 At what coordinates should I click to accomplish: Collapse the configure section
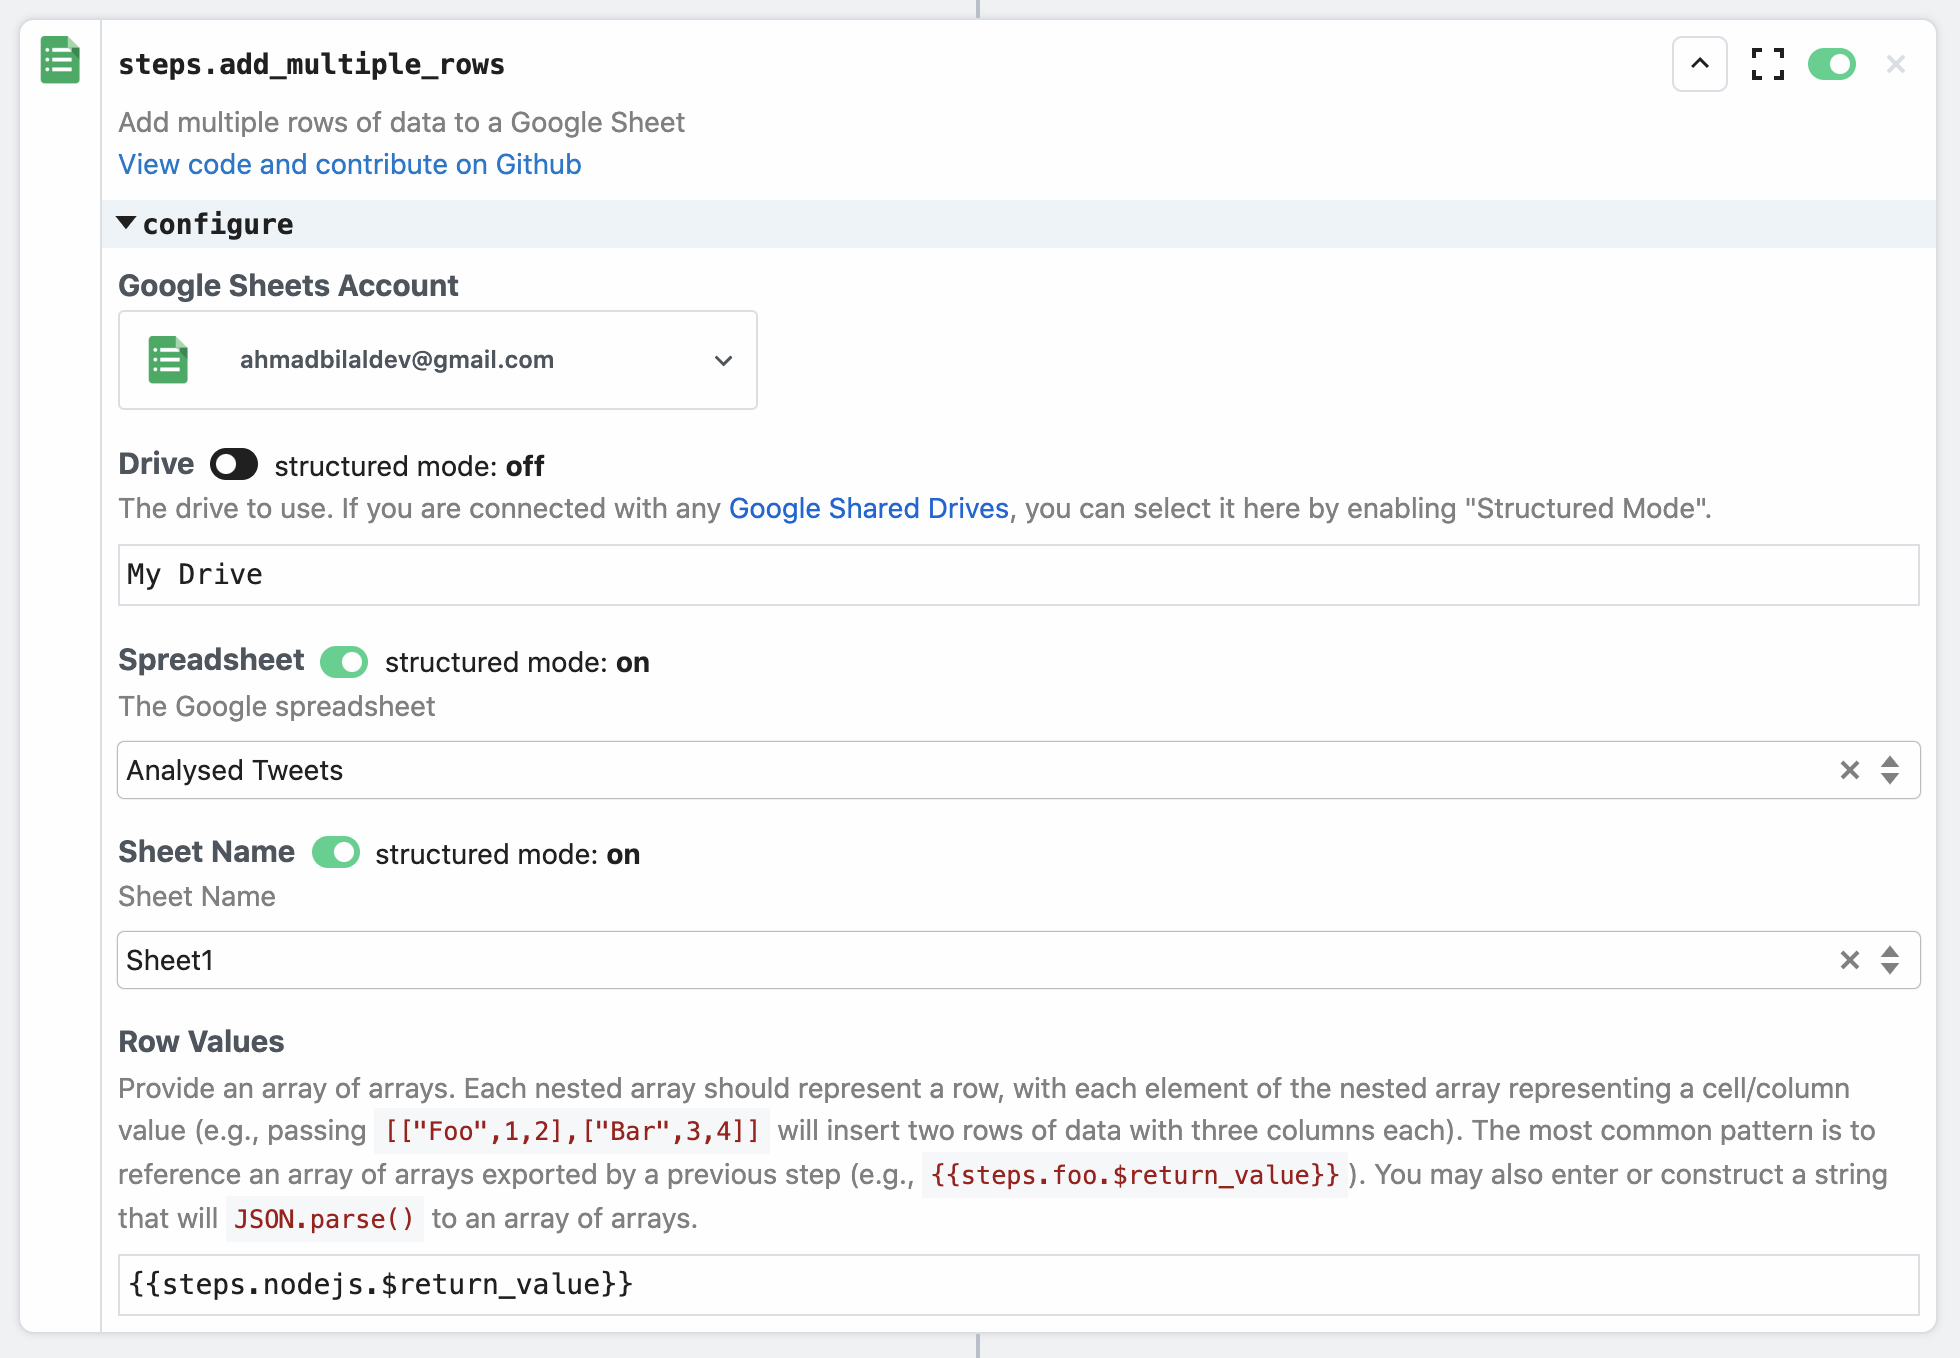(127, 224)
